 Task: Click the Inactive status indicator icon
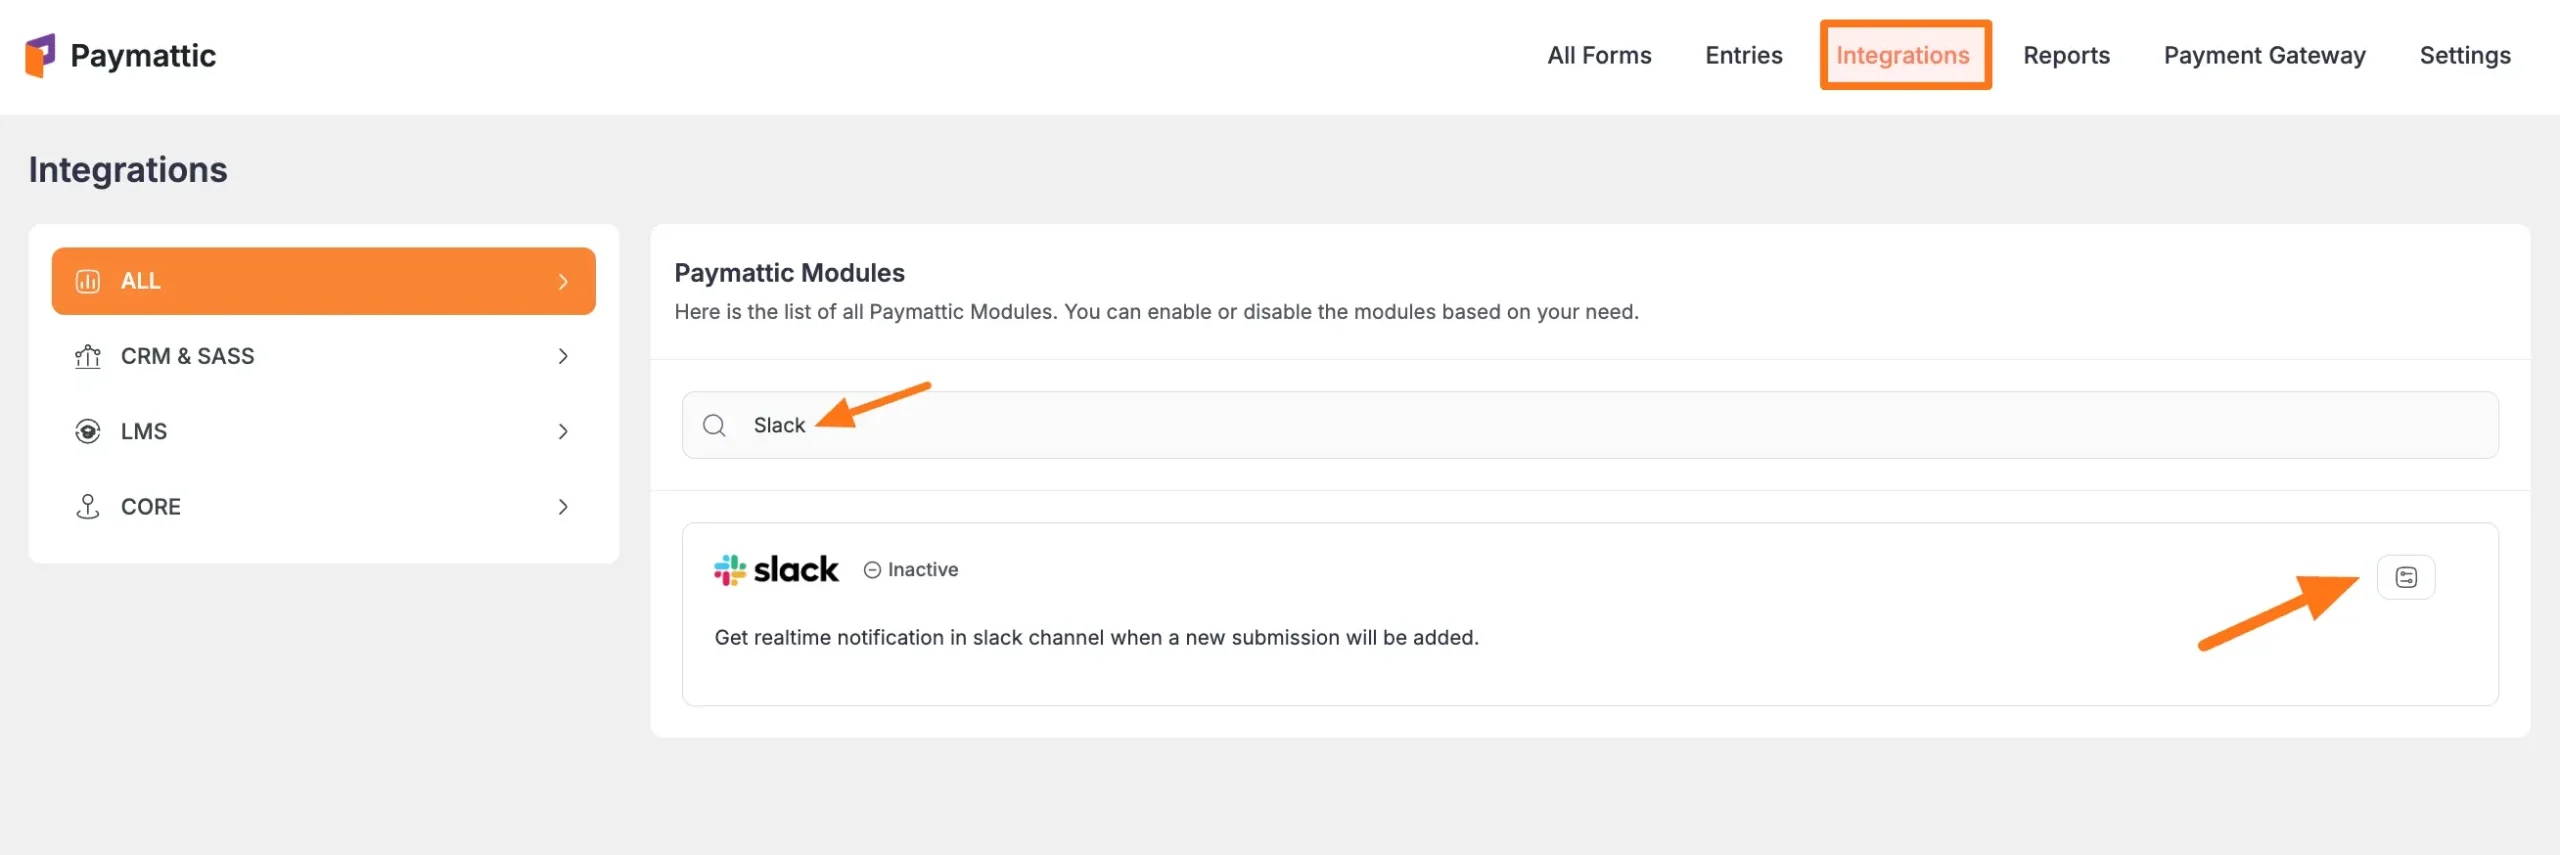coord(872,570)
